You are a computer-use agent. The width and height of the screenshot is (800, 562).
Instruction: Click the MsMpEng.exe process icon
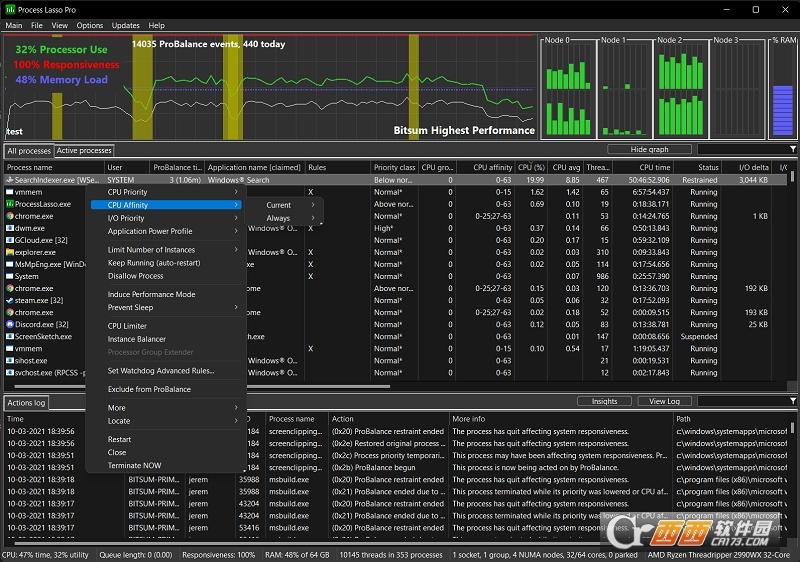tap(10, 264)
